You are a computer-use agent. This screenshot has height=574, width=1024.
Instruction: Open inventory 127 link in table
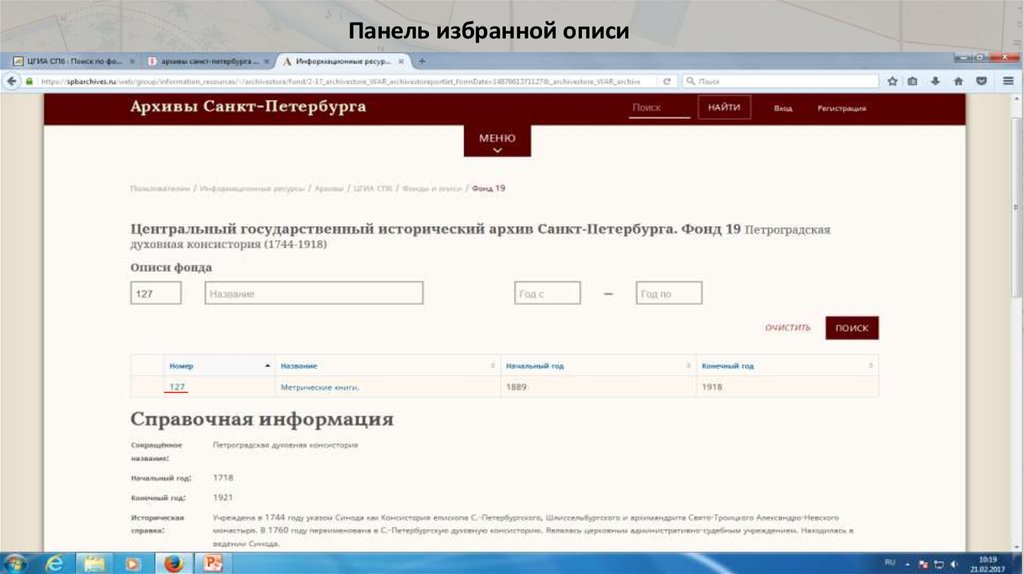tap(177, 387)
